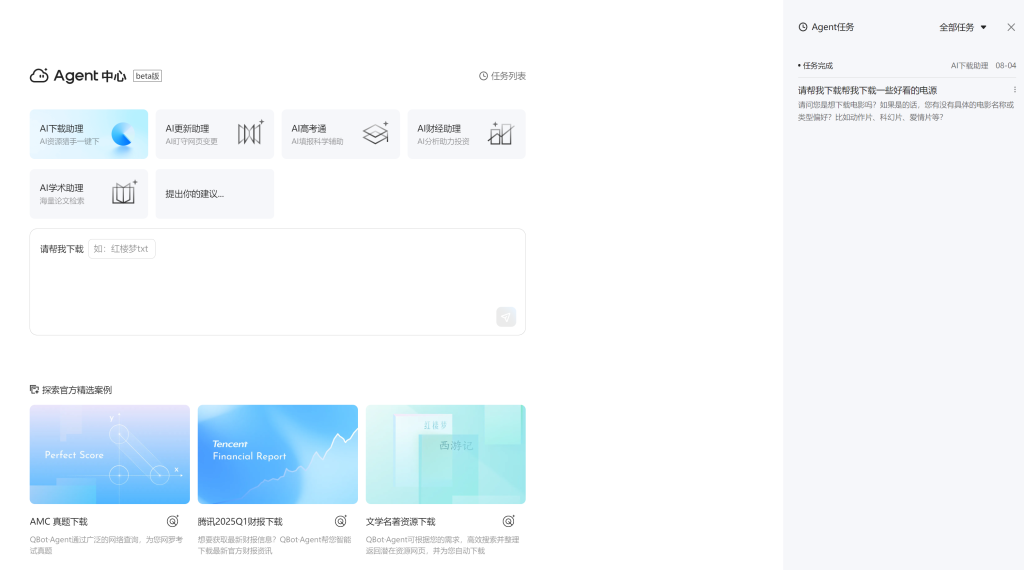Click the send arrow icon in input box

506,317
